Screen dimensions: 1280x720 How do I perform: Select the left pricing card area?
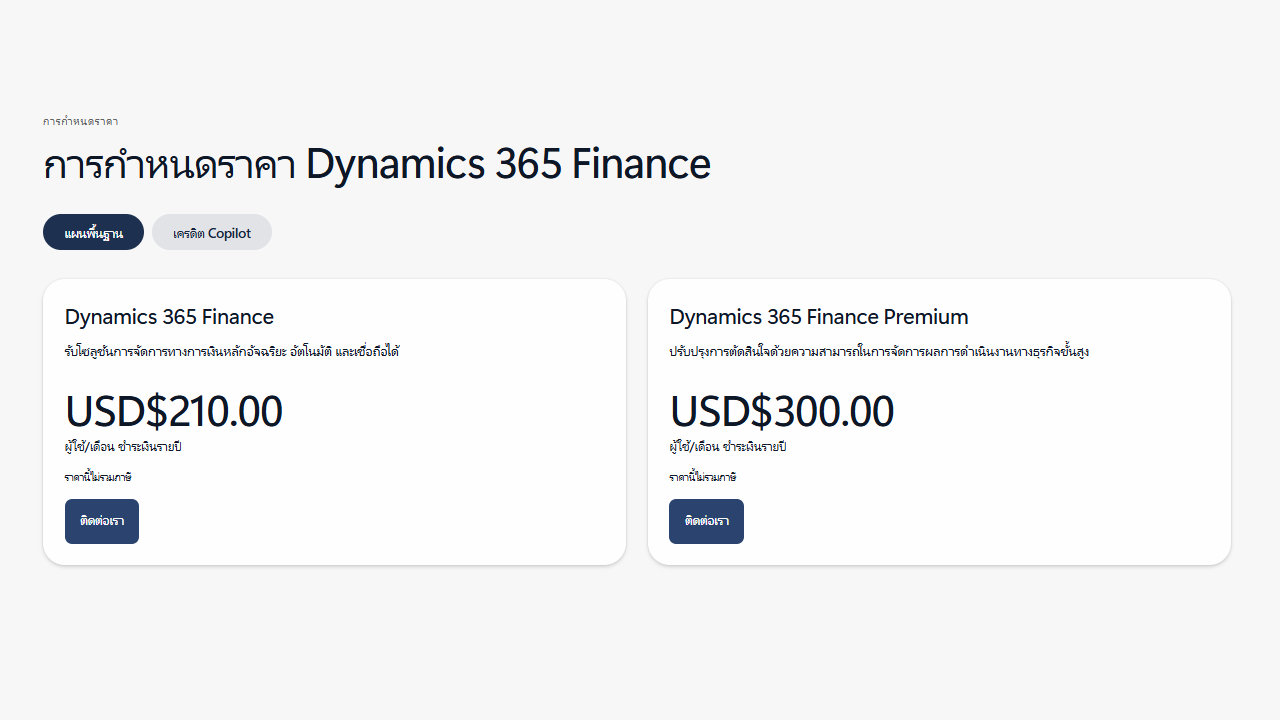tap(333, 421)
